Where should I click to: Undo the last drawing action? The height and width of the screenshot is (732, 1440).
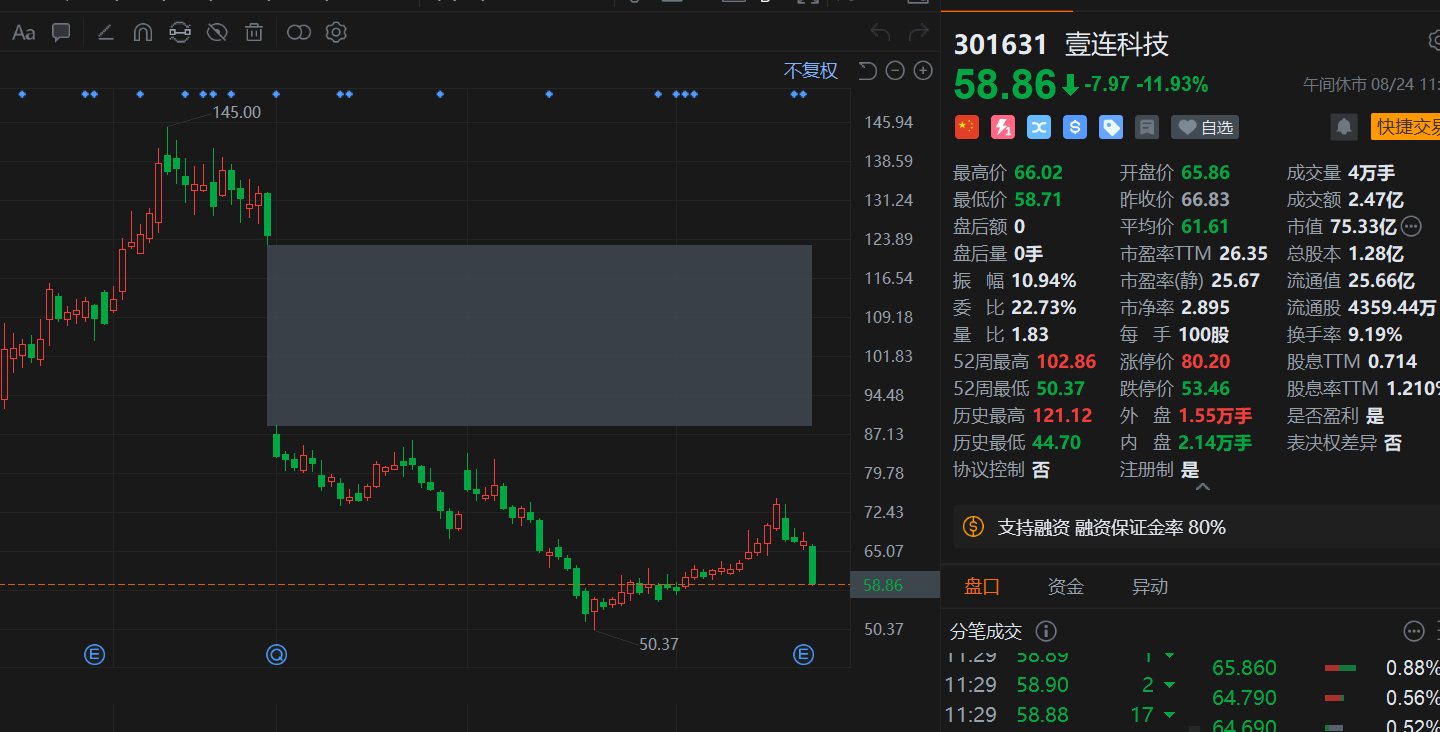(x=880, y=33)
